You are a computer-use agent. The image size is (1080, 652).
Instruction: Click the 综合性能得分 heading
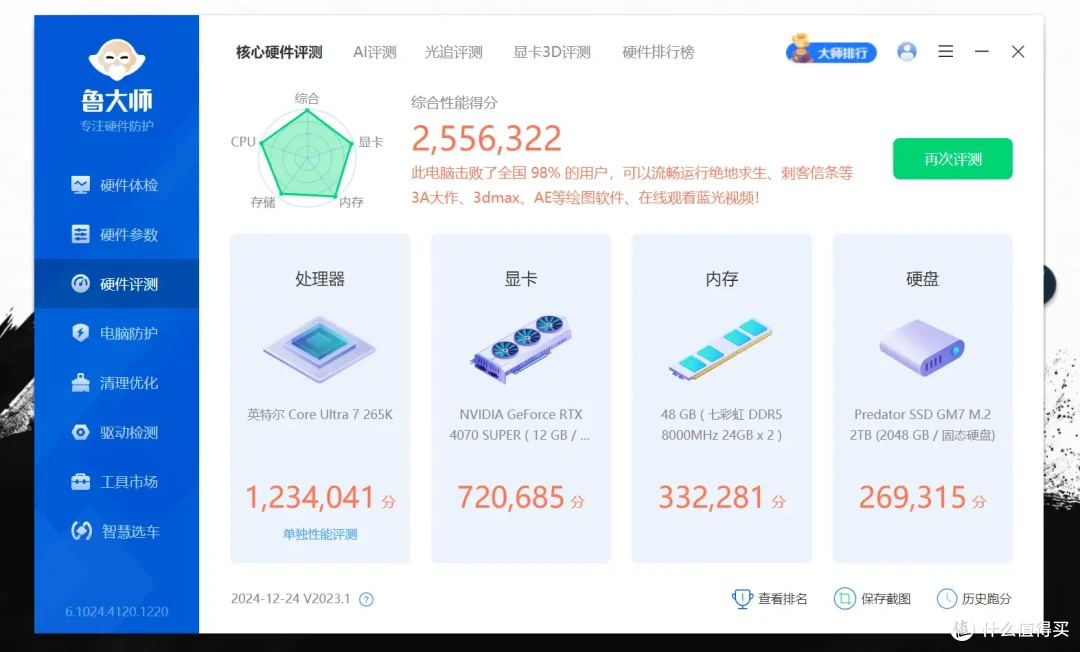(x=454, y=103)
